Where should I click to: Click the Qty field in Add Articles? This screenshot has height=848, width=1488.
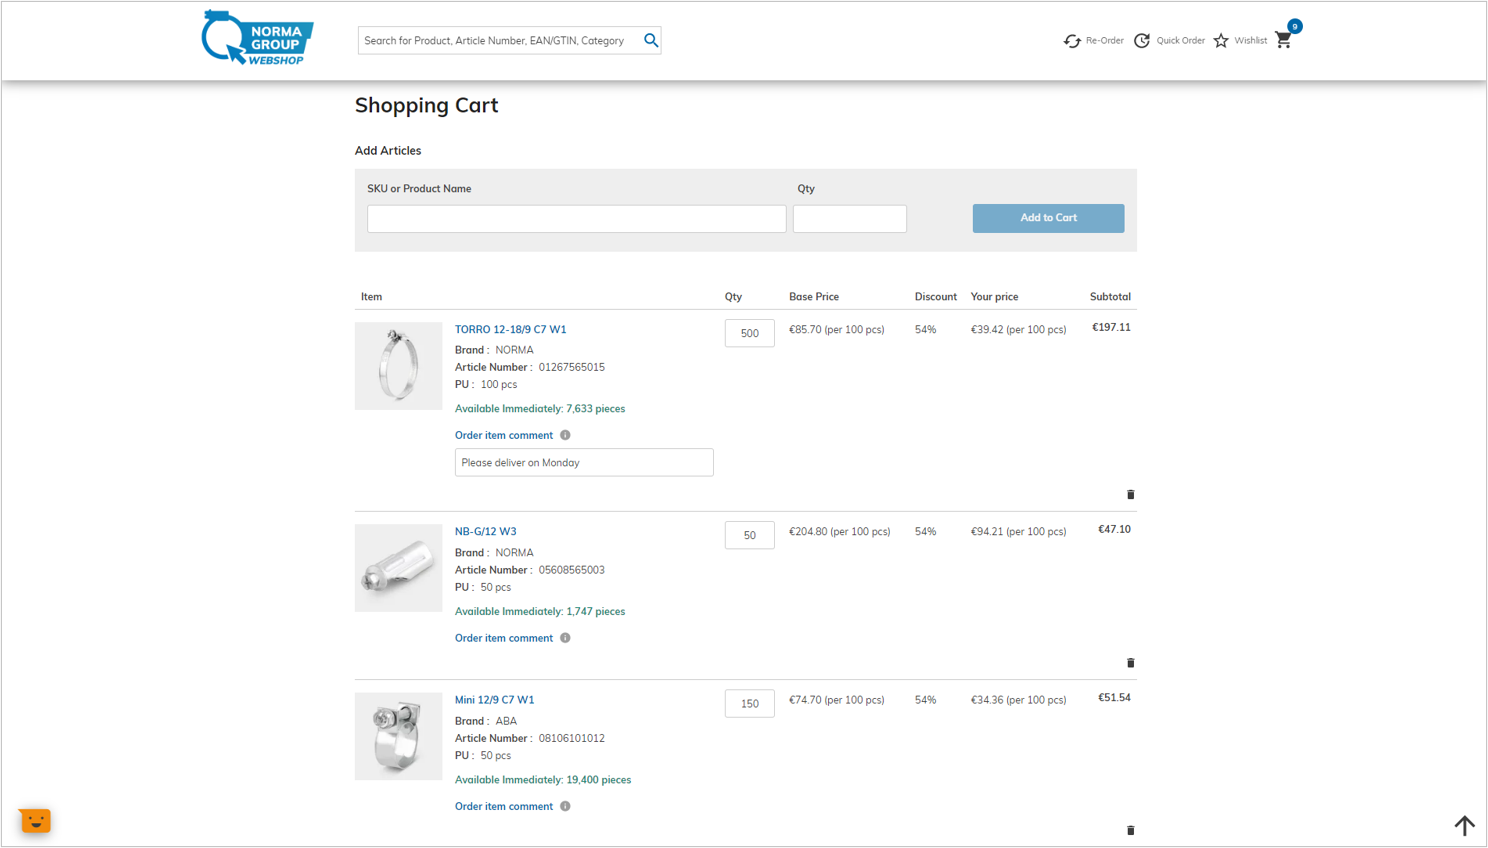(850, 219)
